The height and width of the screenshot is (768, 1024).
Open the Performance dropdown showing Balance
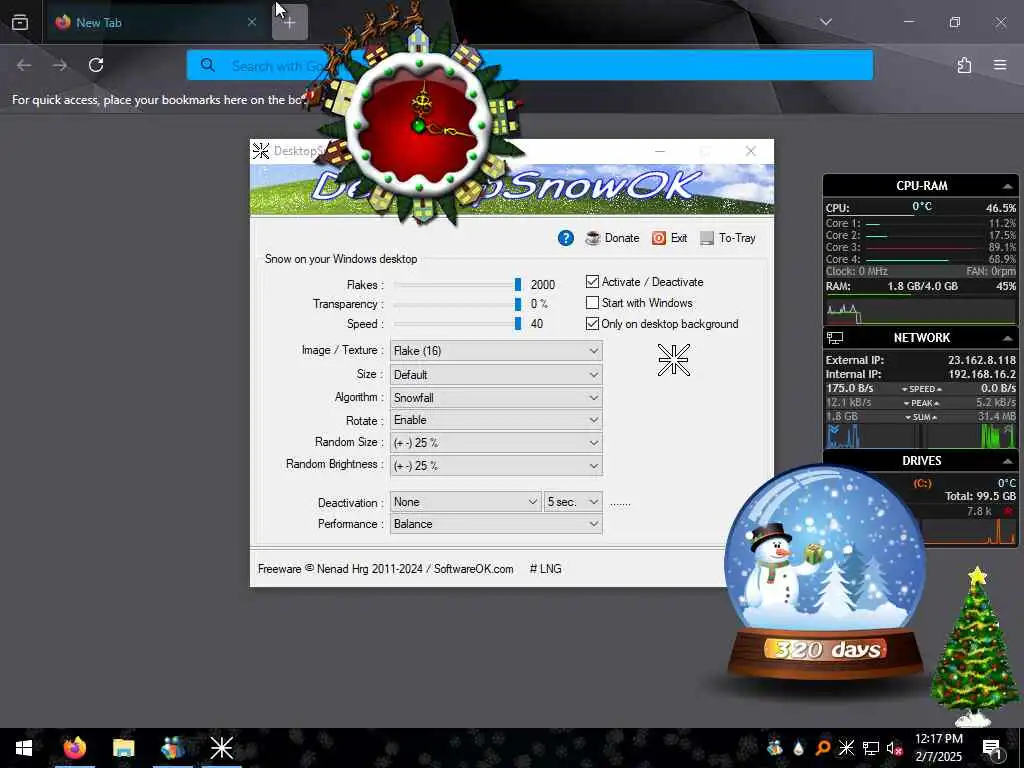pyautogui.click(x=496, y=524)
